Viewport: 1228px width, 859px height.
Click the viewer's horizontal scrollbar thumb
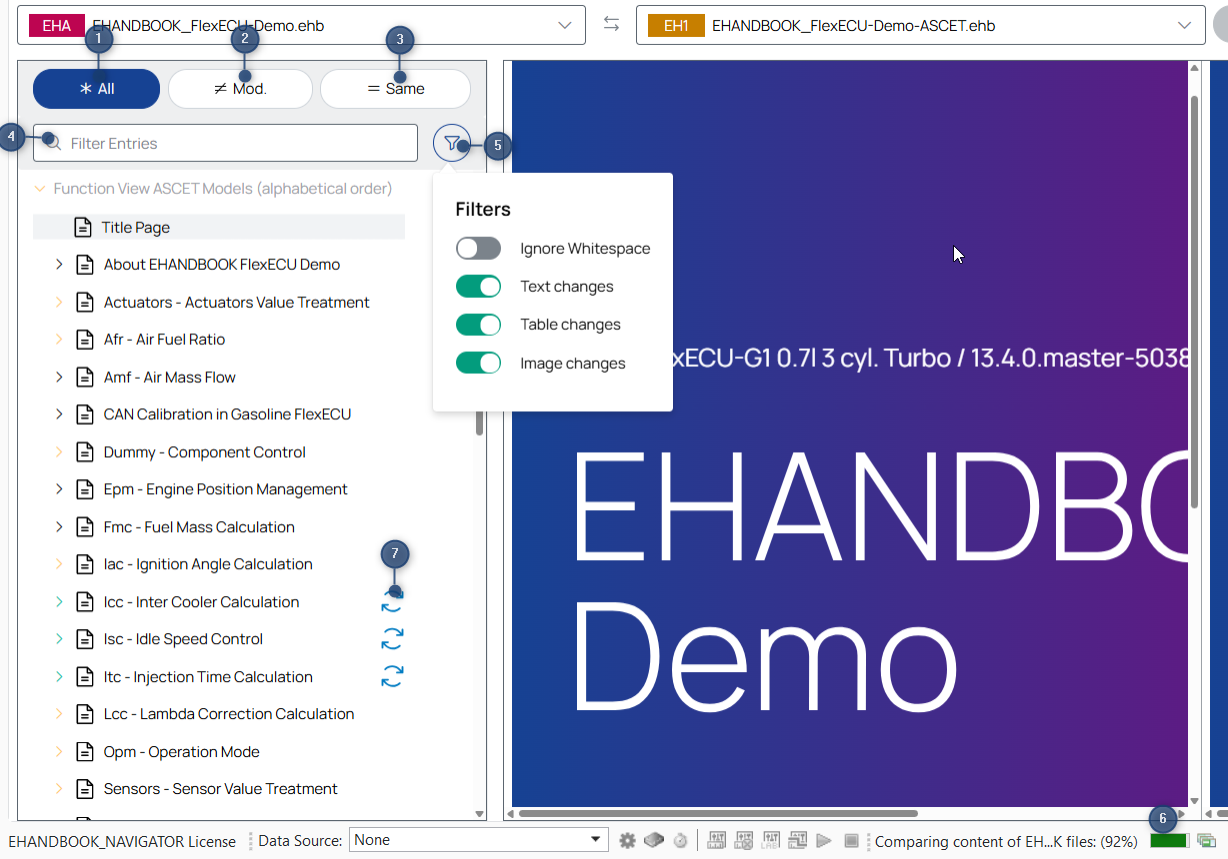pyautogui.click(x=717, y=813)
